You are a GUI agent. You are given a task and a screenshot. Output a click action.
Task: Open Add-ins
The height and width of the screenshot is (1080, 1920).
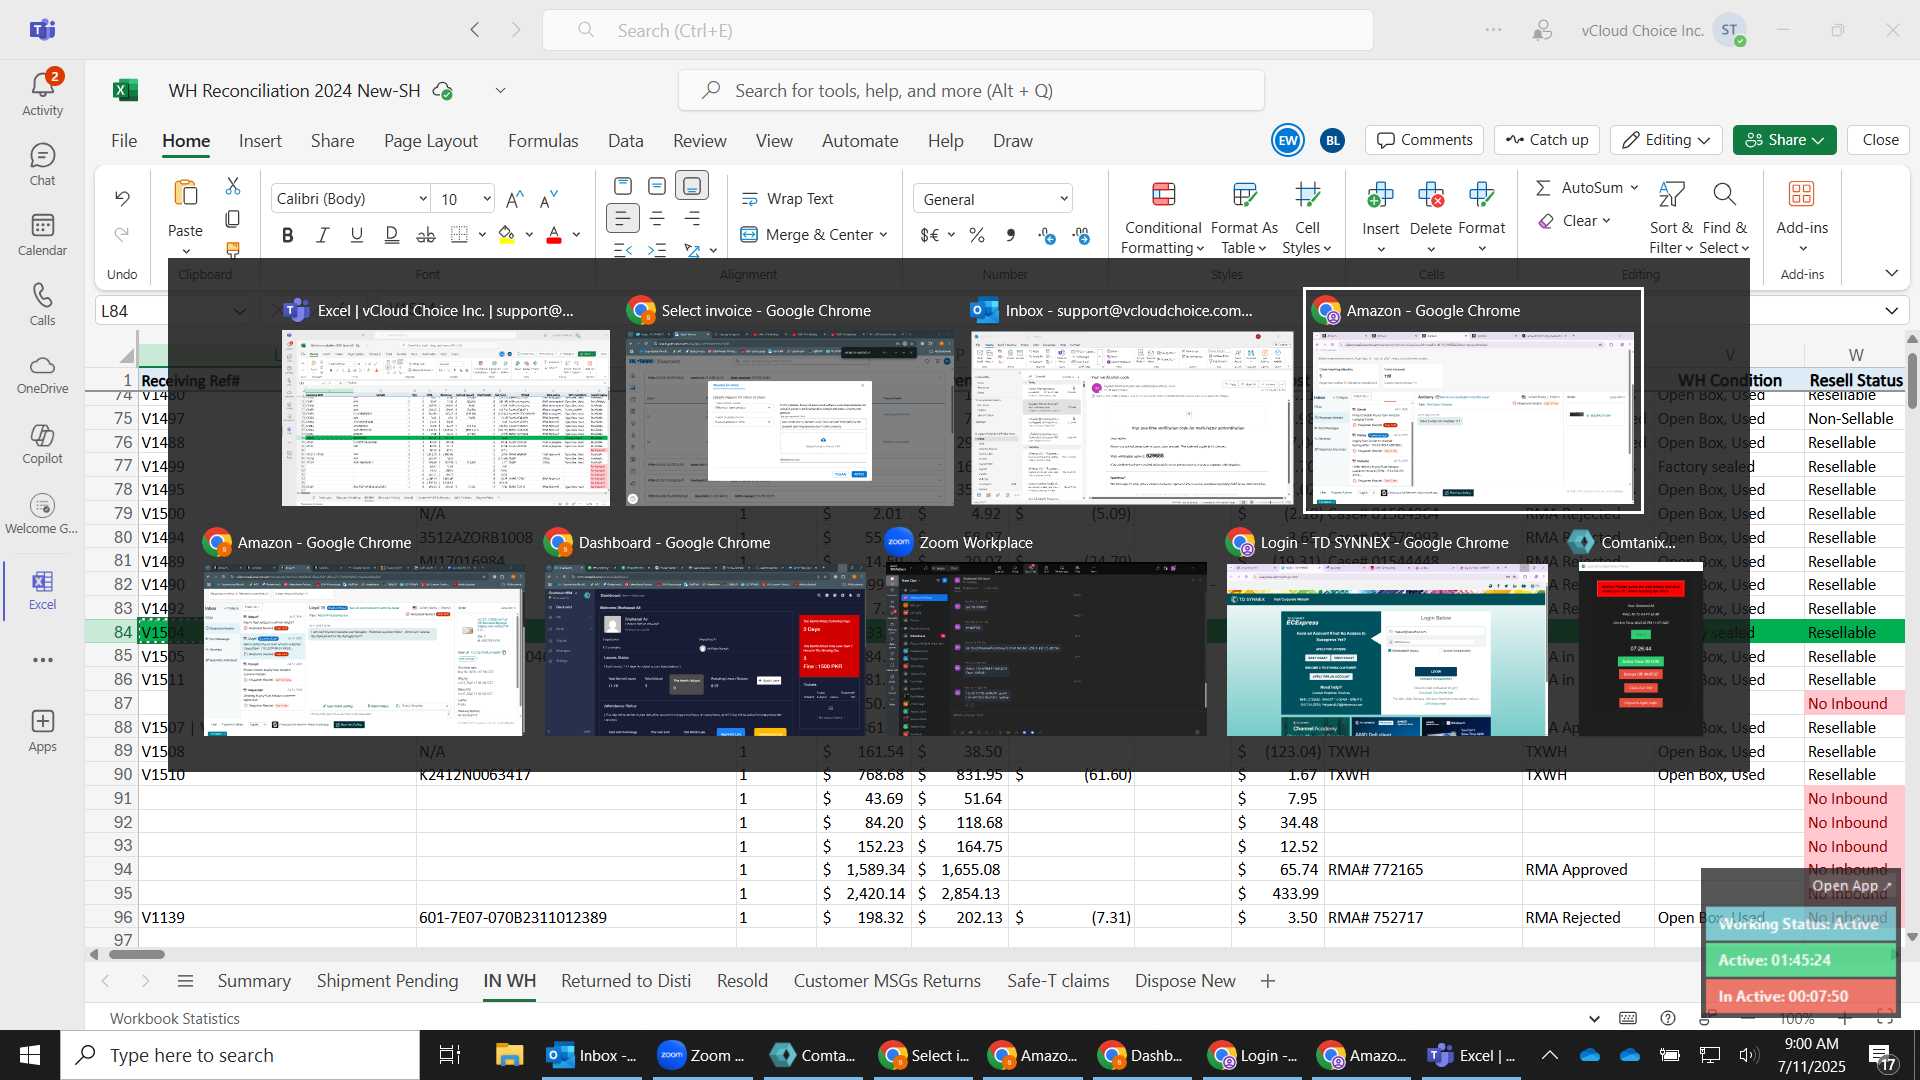(1802, 216)
